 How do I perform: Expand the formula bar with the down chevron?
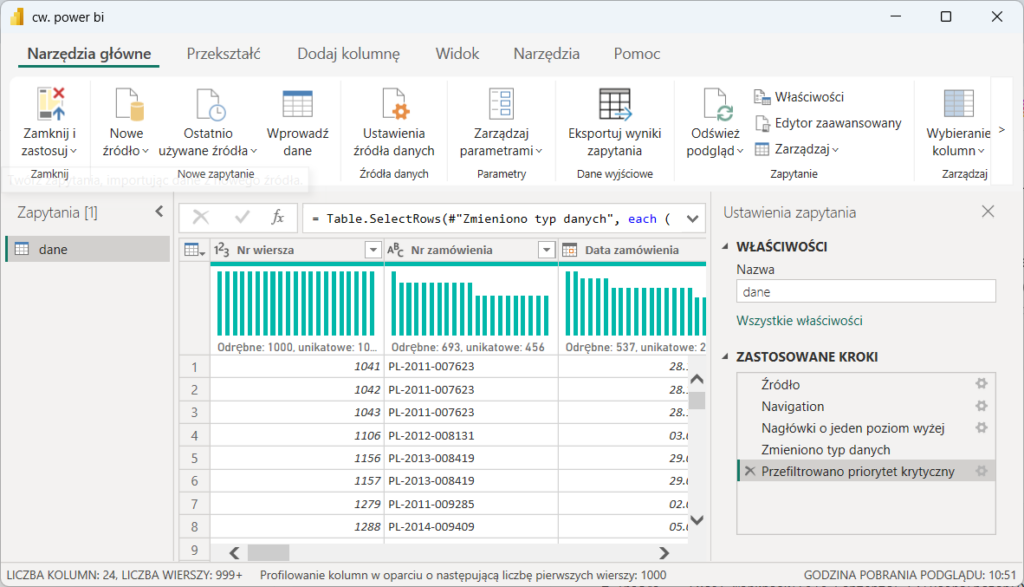click(x=692, y=219)
